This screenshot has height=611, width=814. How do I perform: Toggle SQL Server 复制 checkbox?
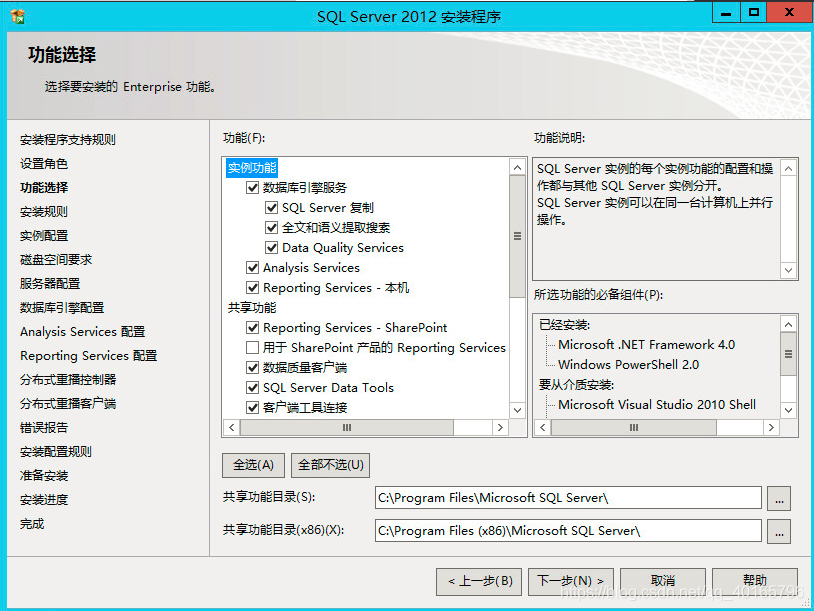[x=272, y=208]
